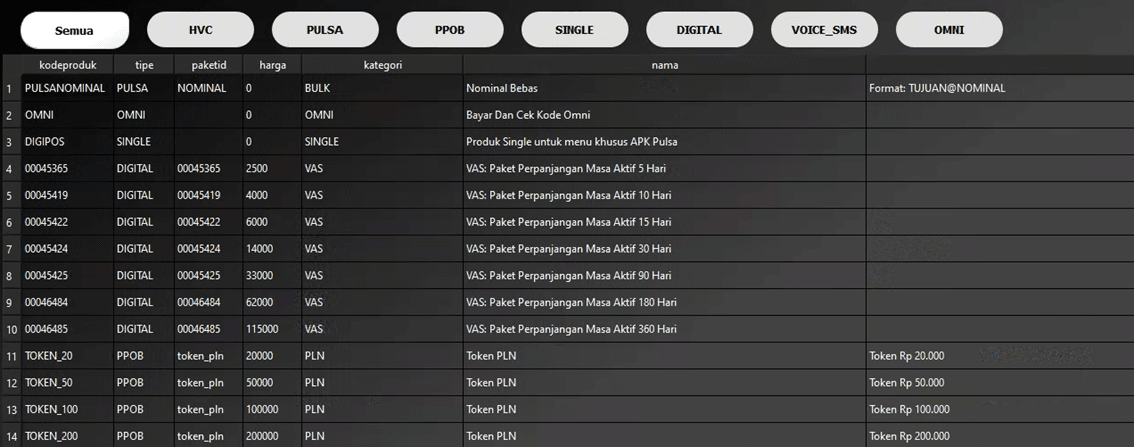Viewport: 1134px width, 447px height.
Task: Select the OMNI tab
Action: coord(949,30)
